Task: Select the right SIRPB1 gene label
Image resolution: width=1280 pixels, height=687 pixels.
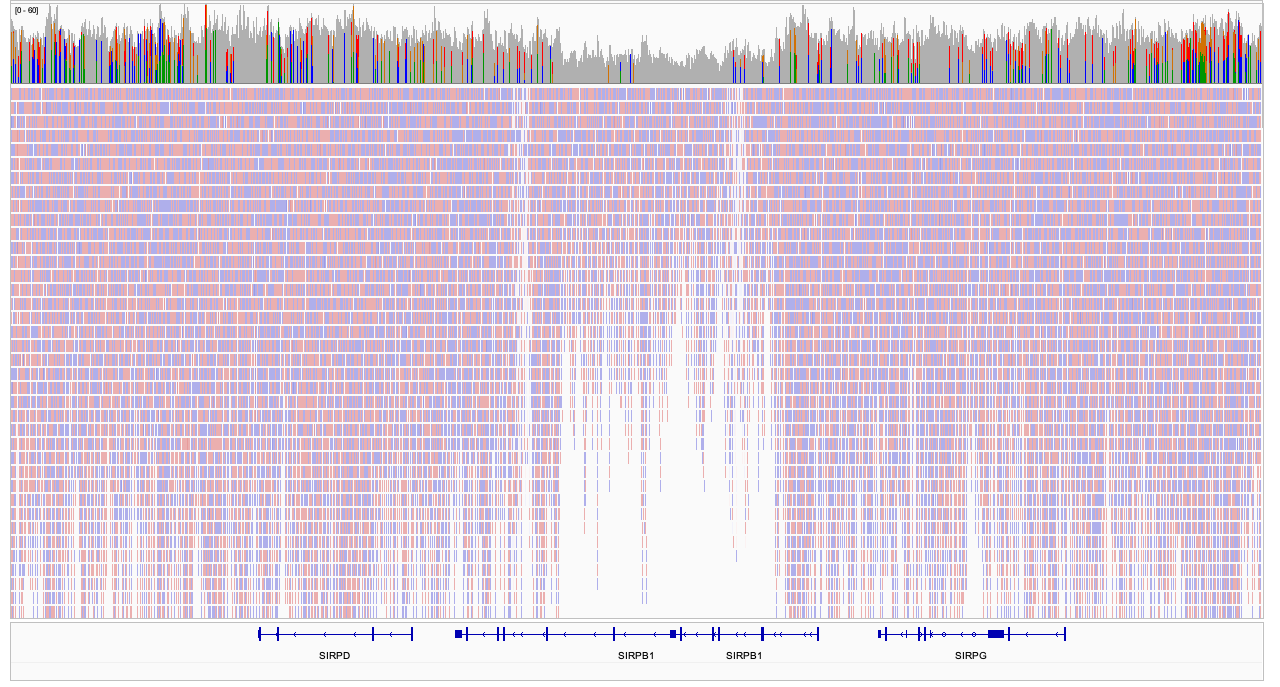Action: (x=743, y=656)
